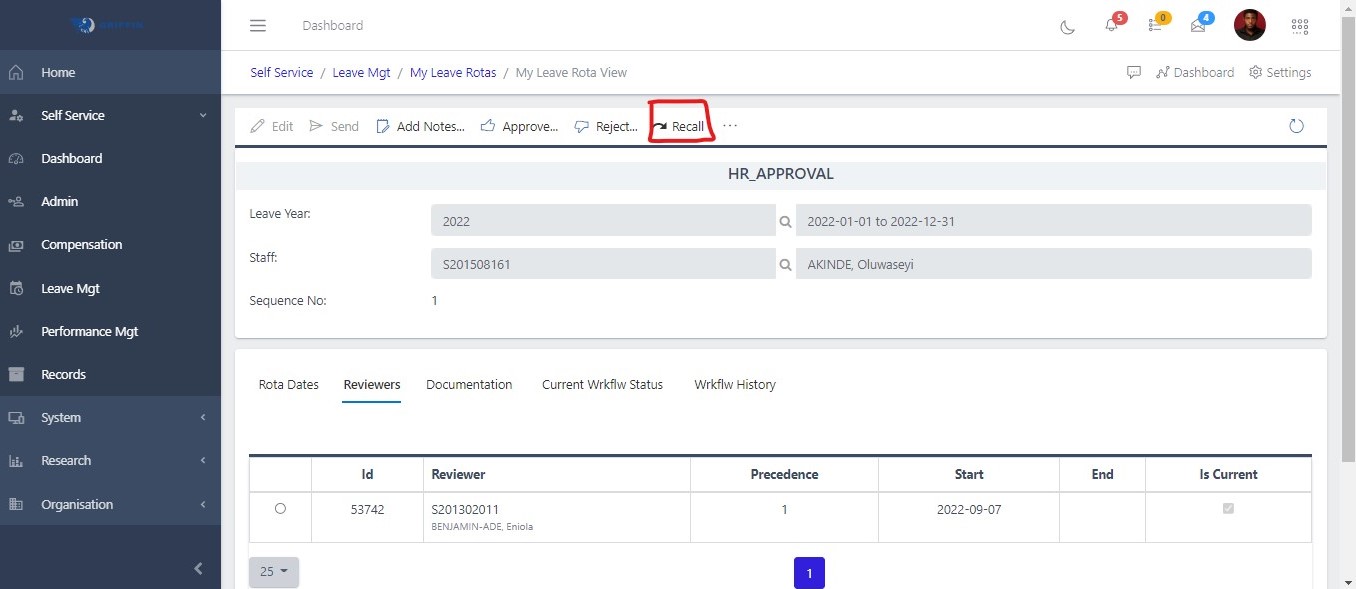The image size is (1356, 589).
Task: Click the Staff search magnifier field
Action: (x=786, y=264)
